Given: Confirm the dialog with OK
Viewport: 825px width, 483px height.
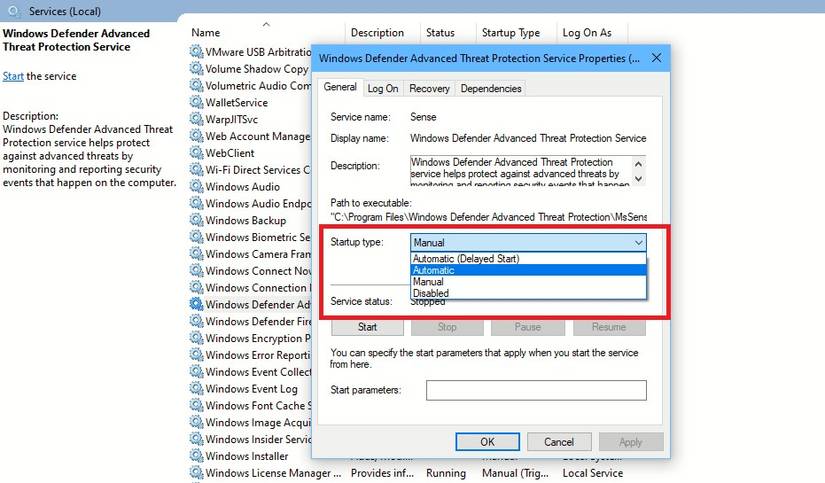Looking at the screenshot, I should click(487, 441).
